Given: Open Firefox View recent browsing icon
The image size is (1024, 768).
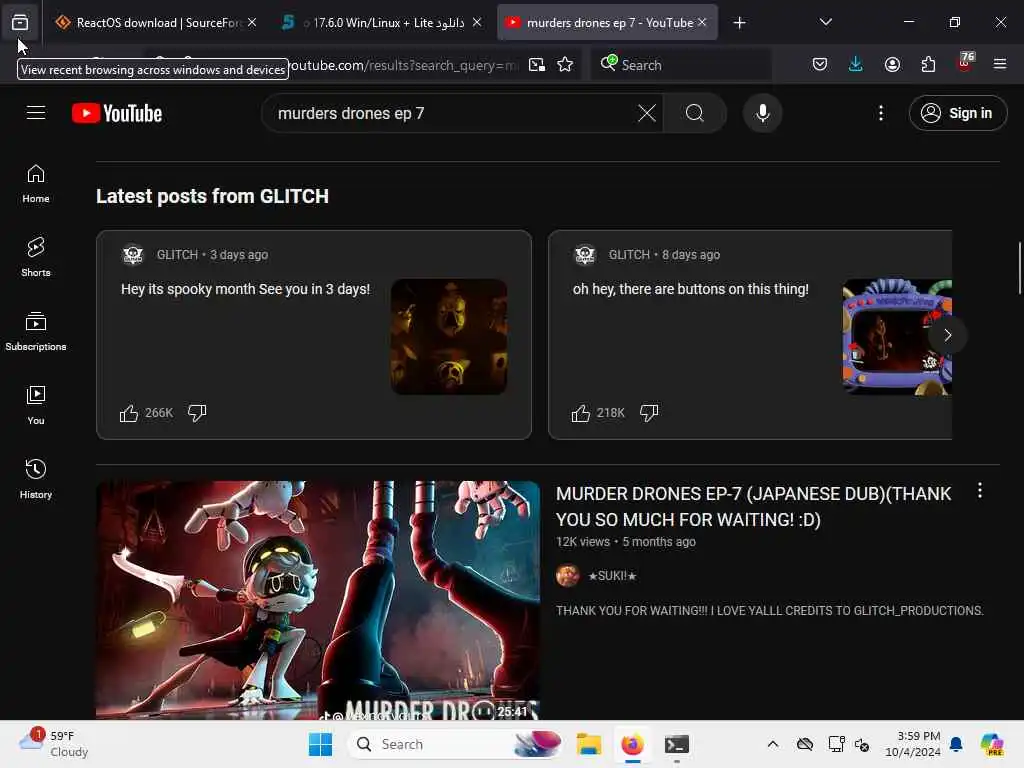Looking at the screenshot, I should [x=20, y=22].
